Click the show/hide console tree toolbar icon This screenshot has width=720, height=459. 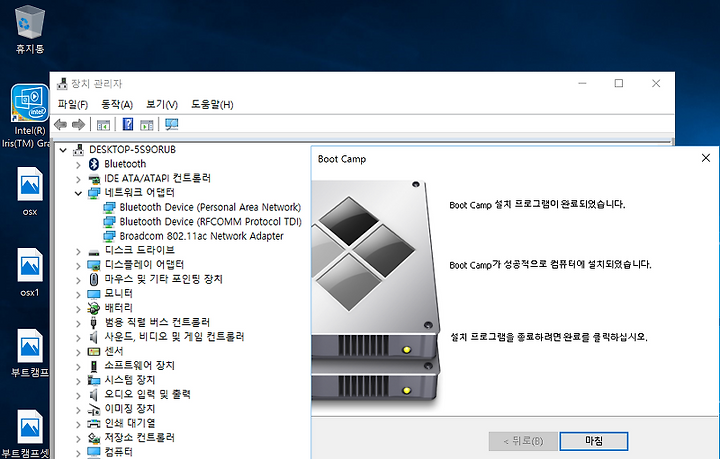coord(103,124)
